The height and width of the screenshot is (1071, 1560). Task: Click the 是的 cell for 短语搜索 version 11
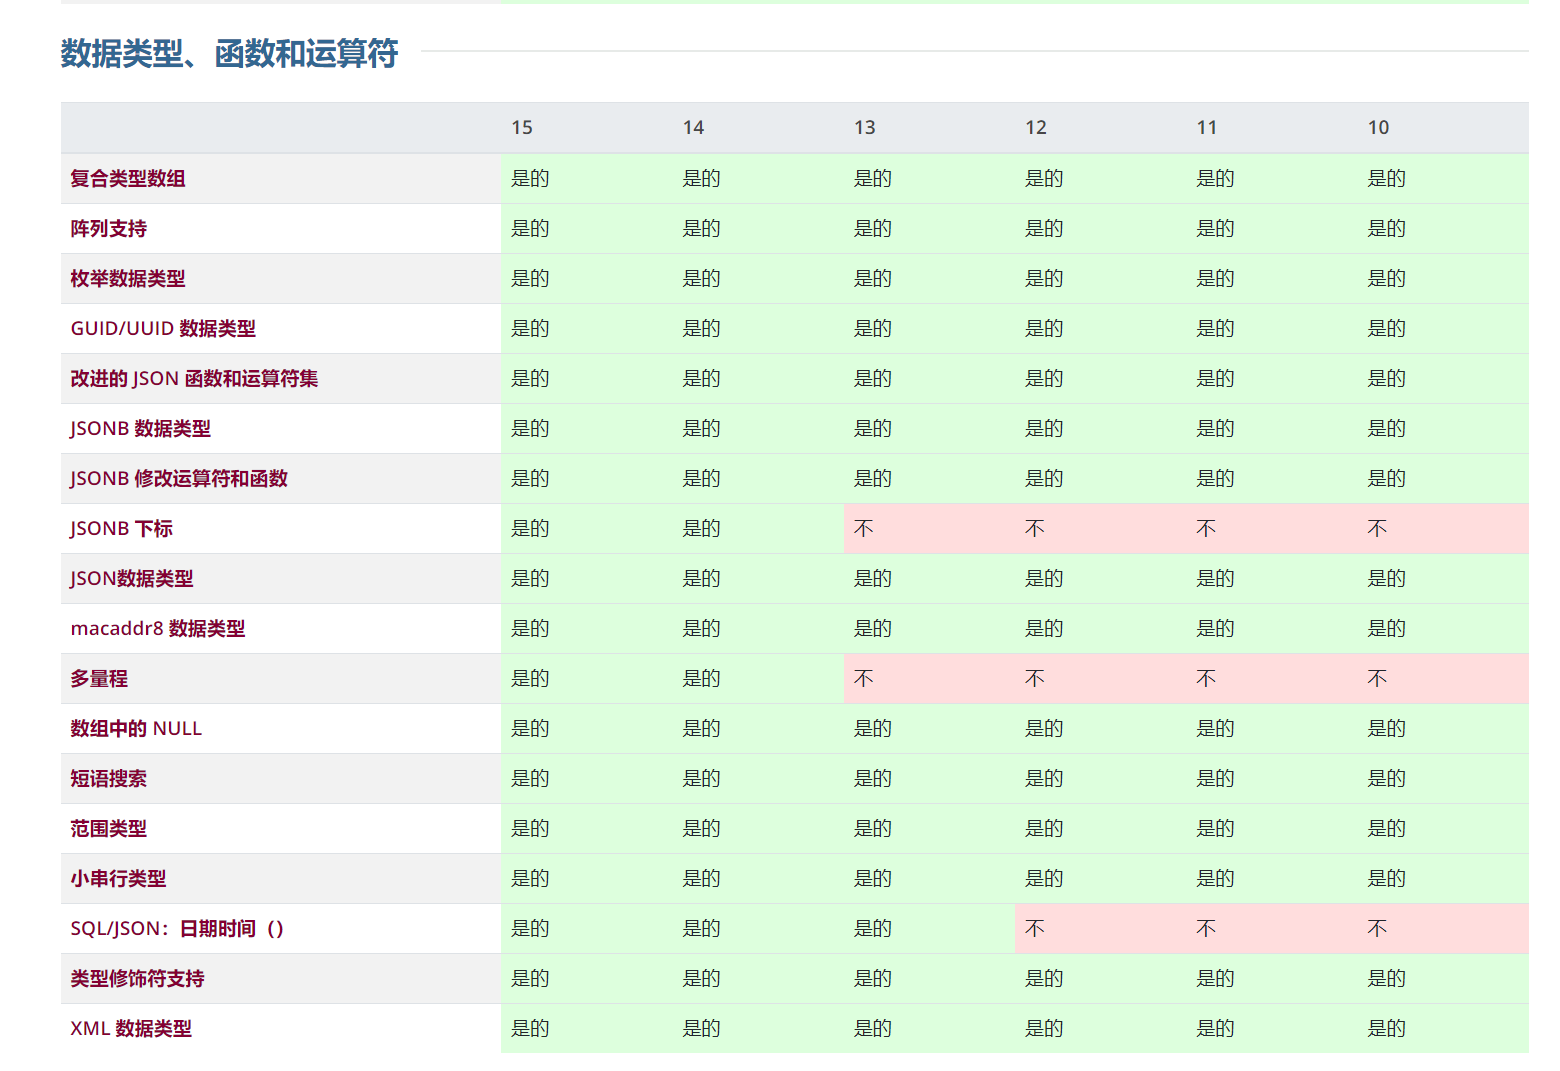1272,779
